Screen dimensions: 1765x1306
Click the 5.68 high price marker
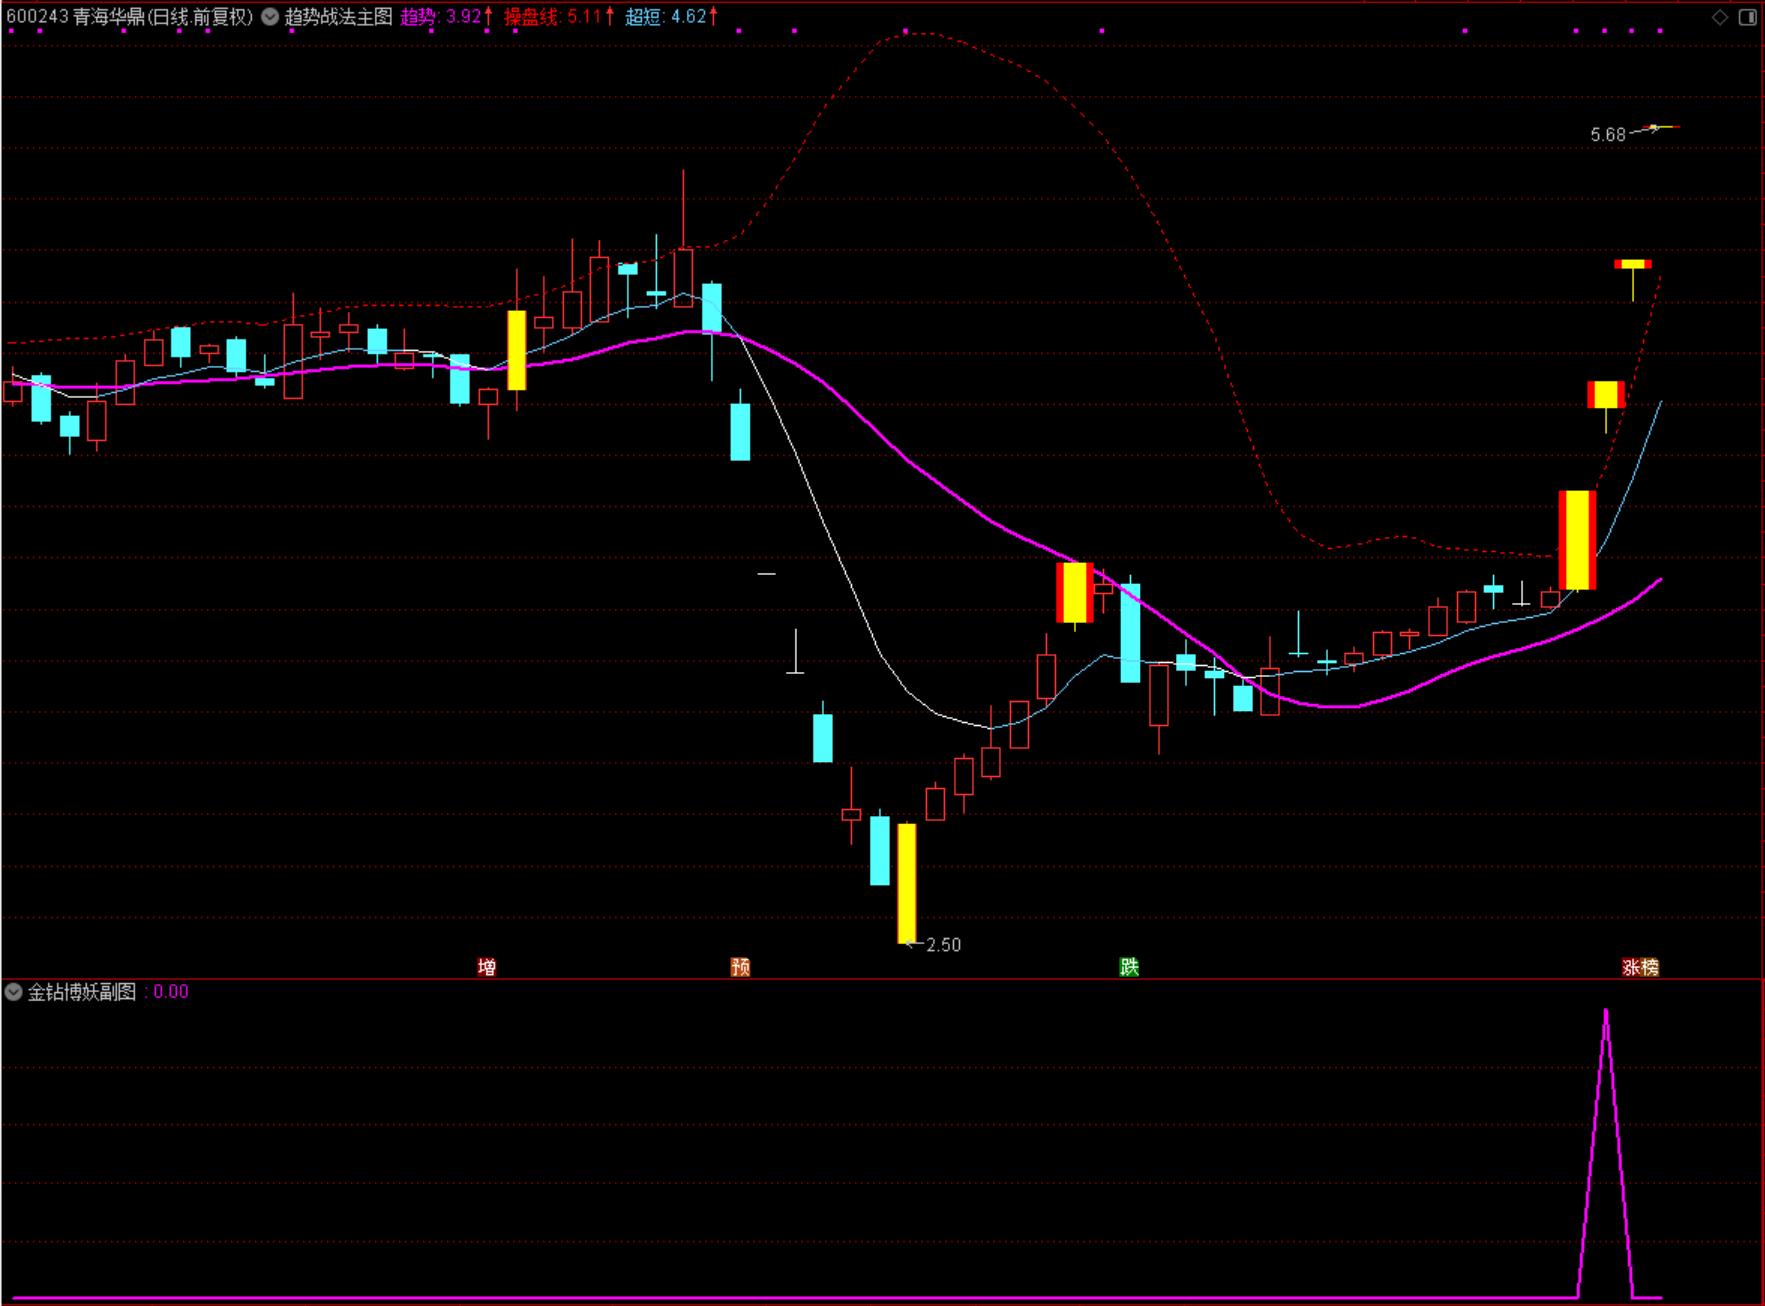point(1608,135)
